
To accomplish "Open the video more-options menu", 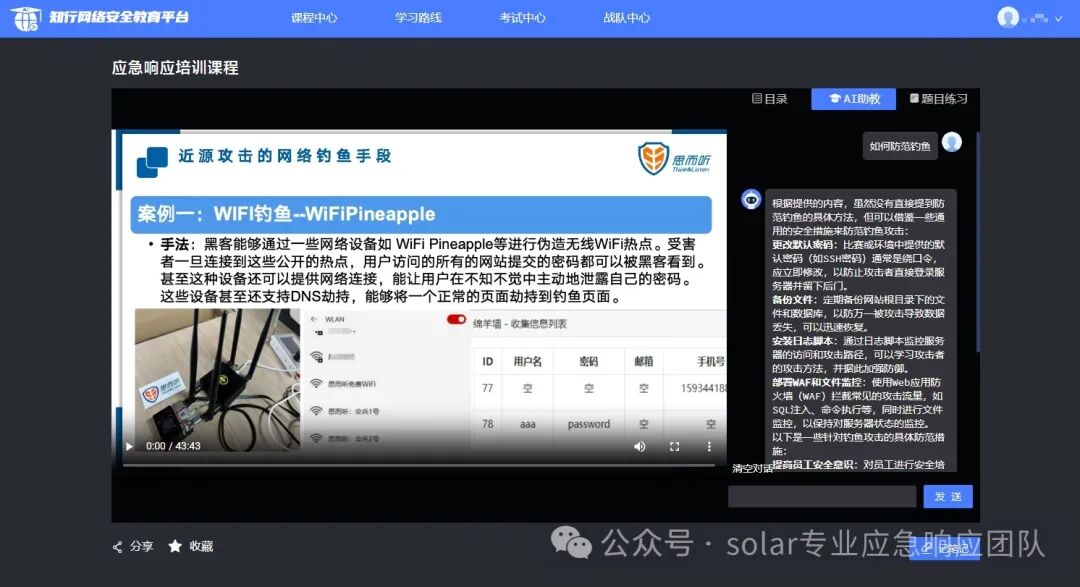I will pyautogui.click(x=709, y=446).
